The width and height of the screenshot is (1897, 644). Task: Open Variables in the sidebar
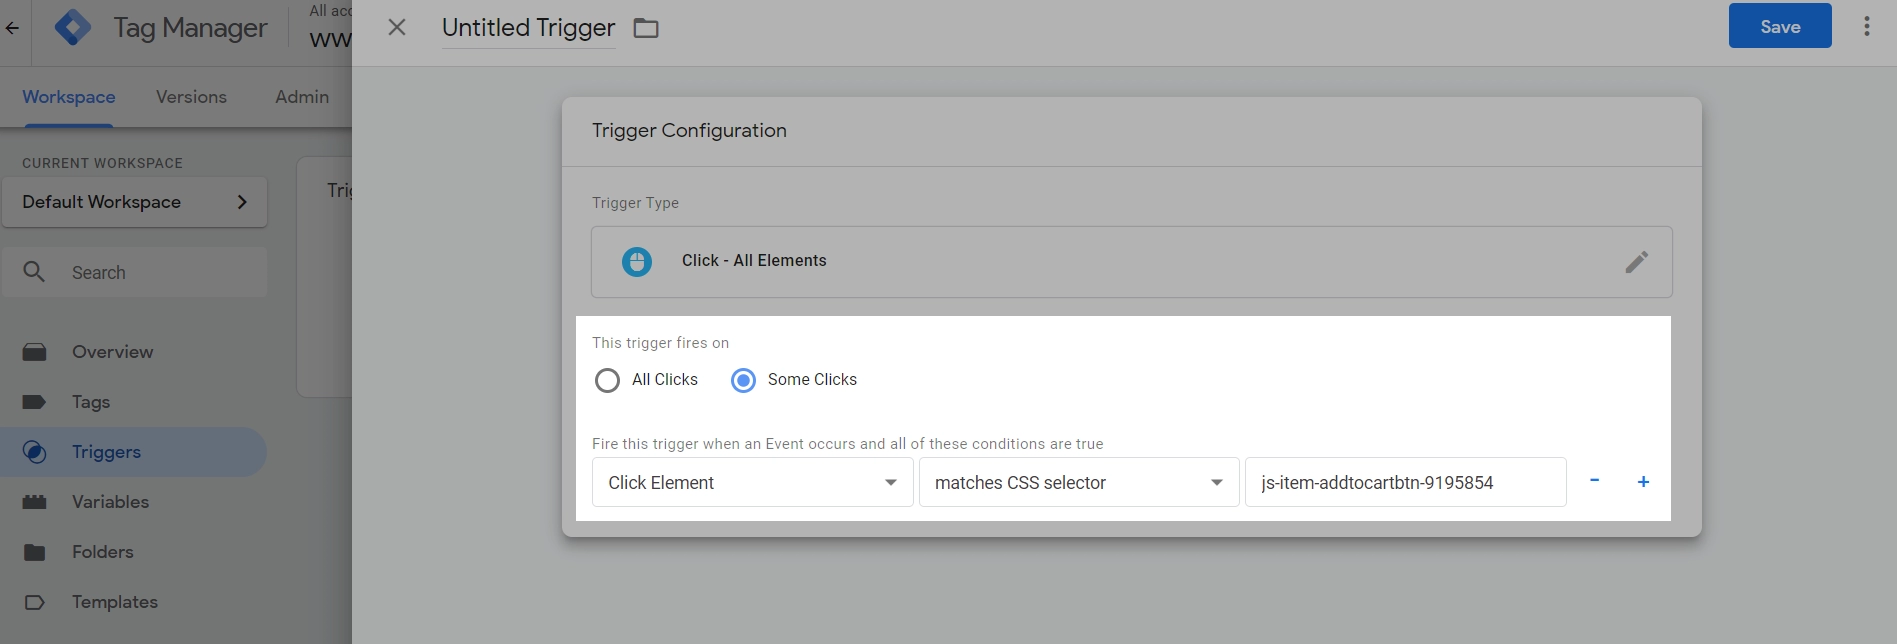tap(110, 502)
